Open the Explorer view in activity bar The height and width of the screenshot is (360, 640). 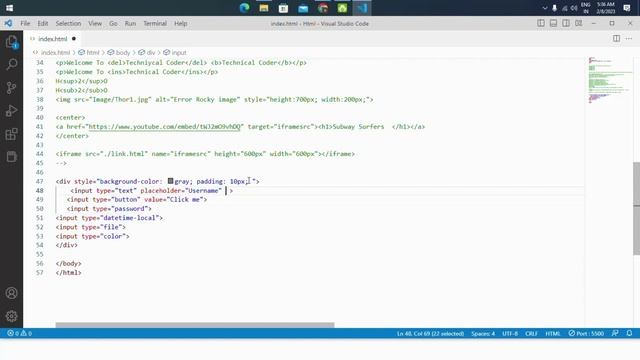(x=11, y=42)
